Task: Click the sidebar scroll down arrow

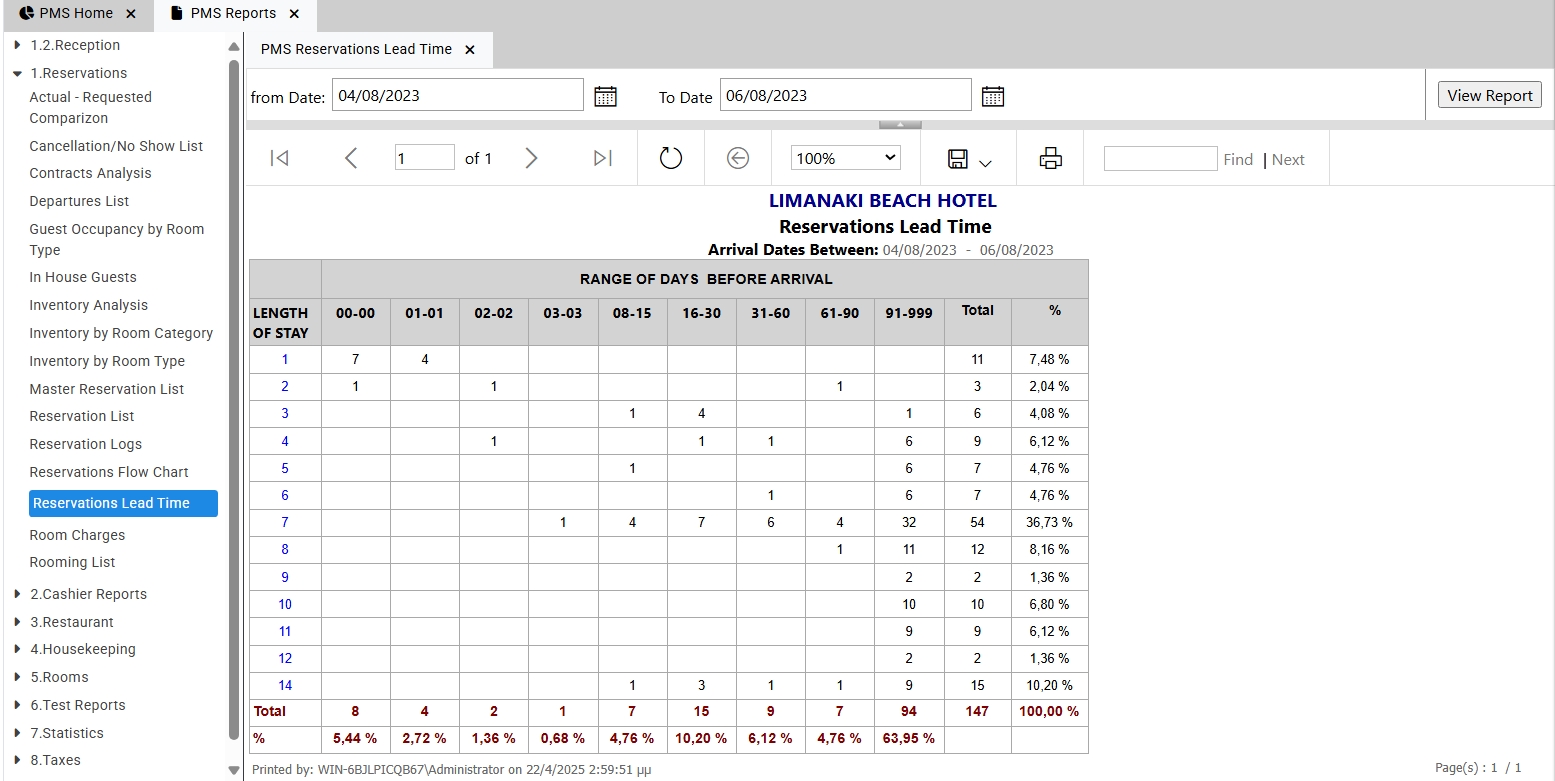Action: (x=234, y=771)
